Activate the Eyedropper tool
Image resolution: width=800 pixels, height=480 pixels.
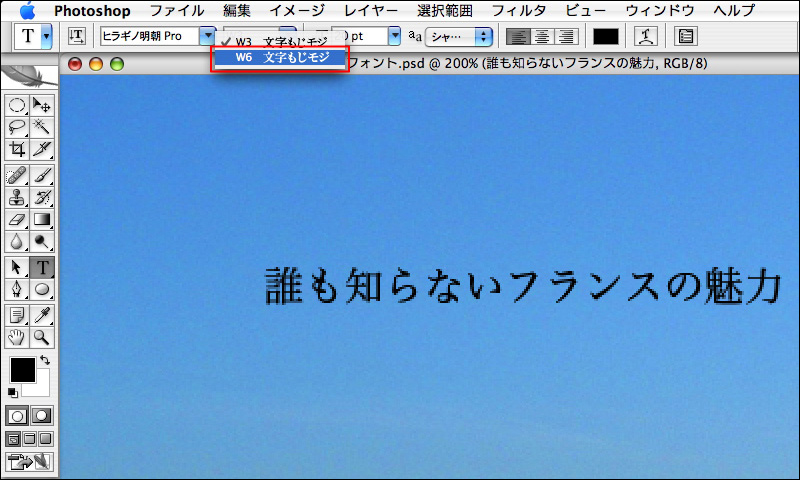click(42, 315)
